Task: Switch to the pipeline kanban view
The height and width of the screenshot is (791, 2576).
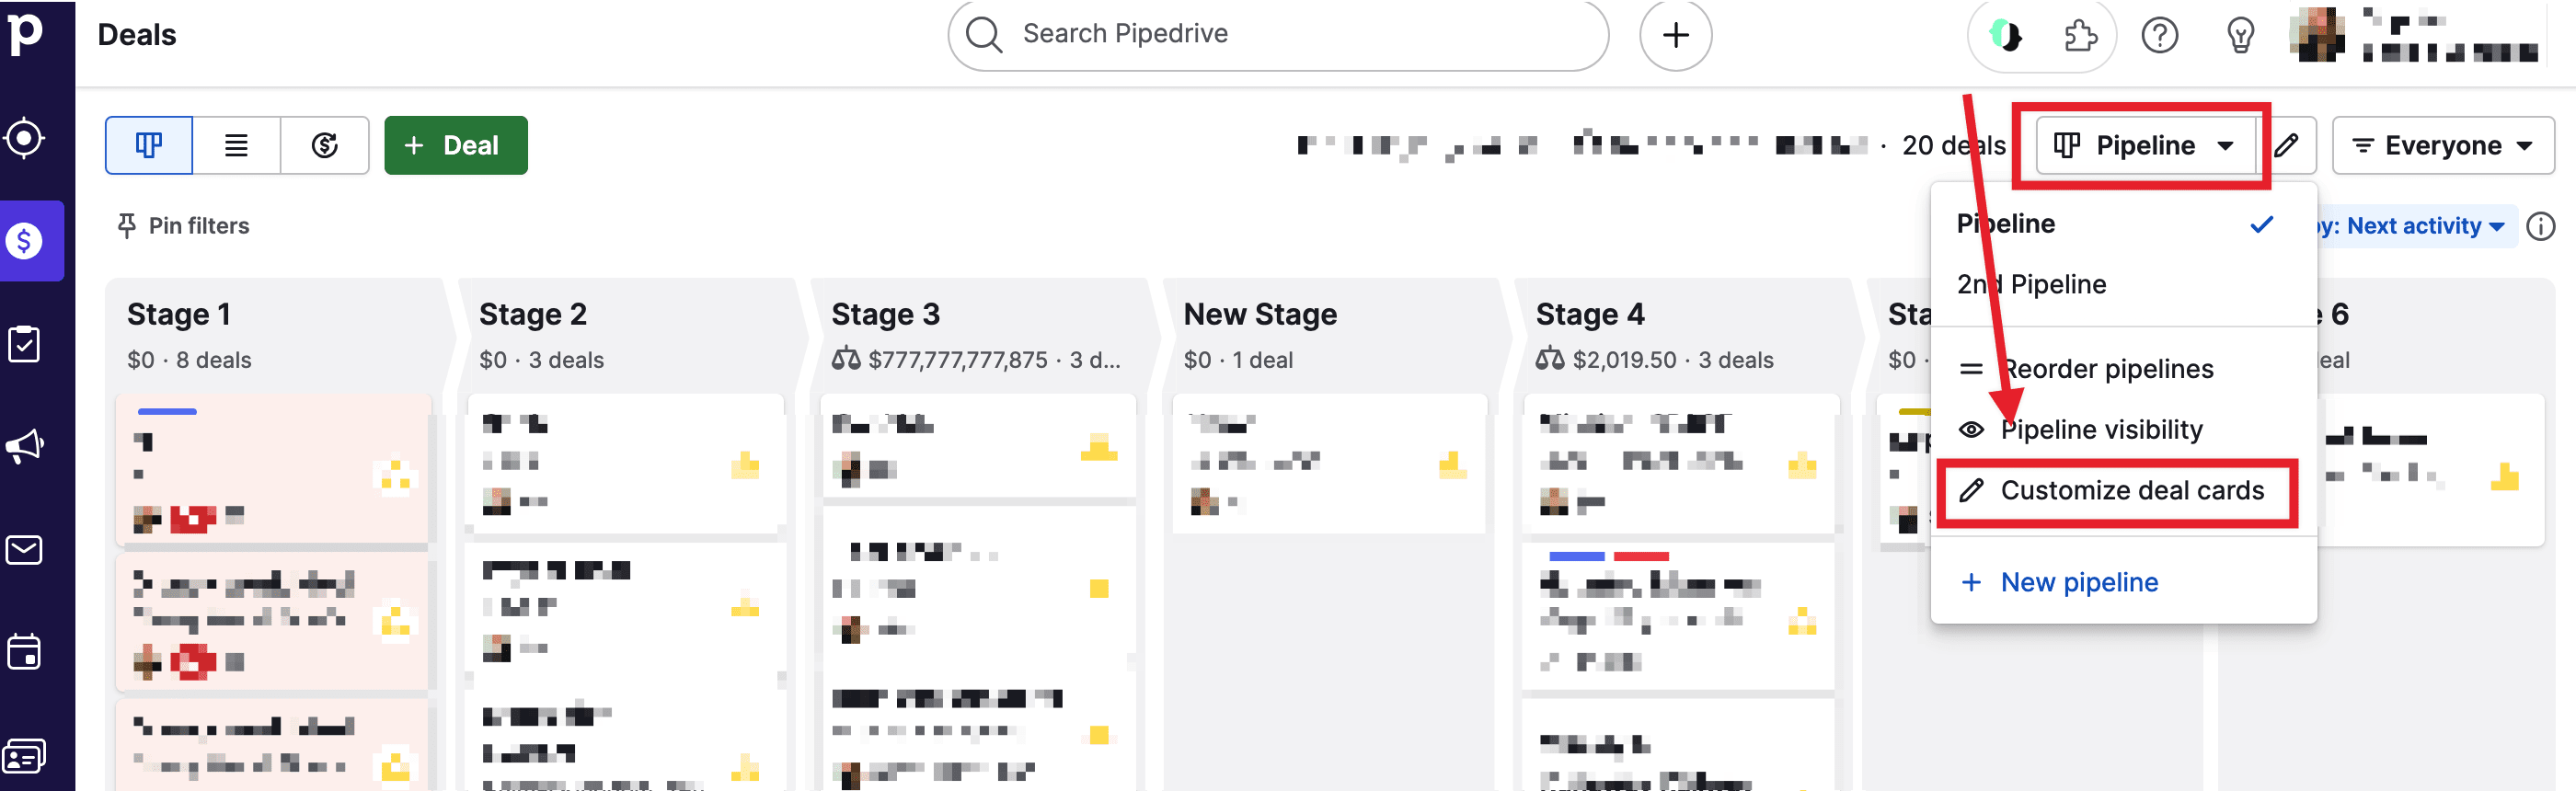Action: click(x=149, y=146)
